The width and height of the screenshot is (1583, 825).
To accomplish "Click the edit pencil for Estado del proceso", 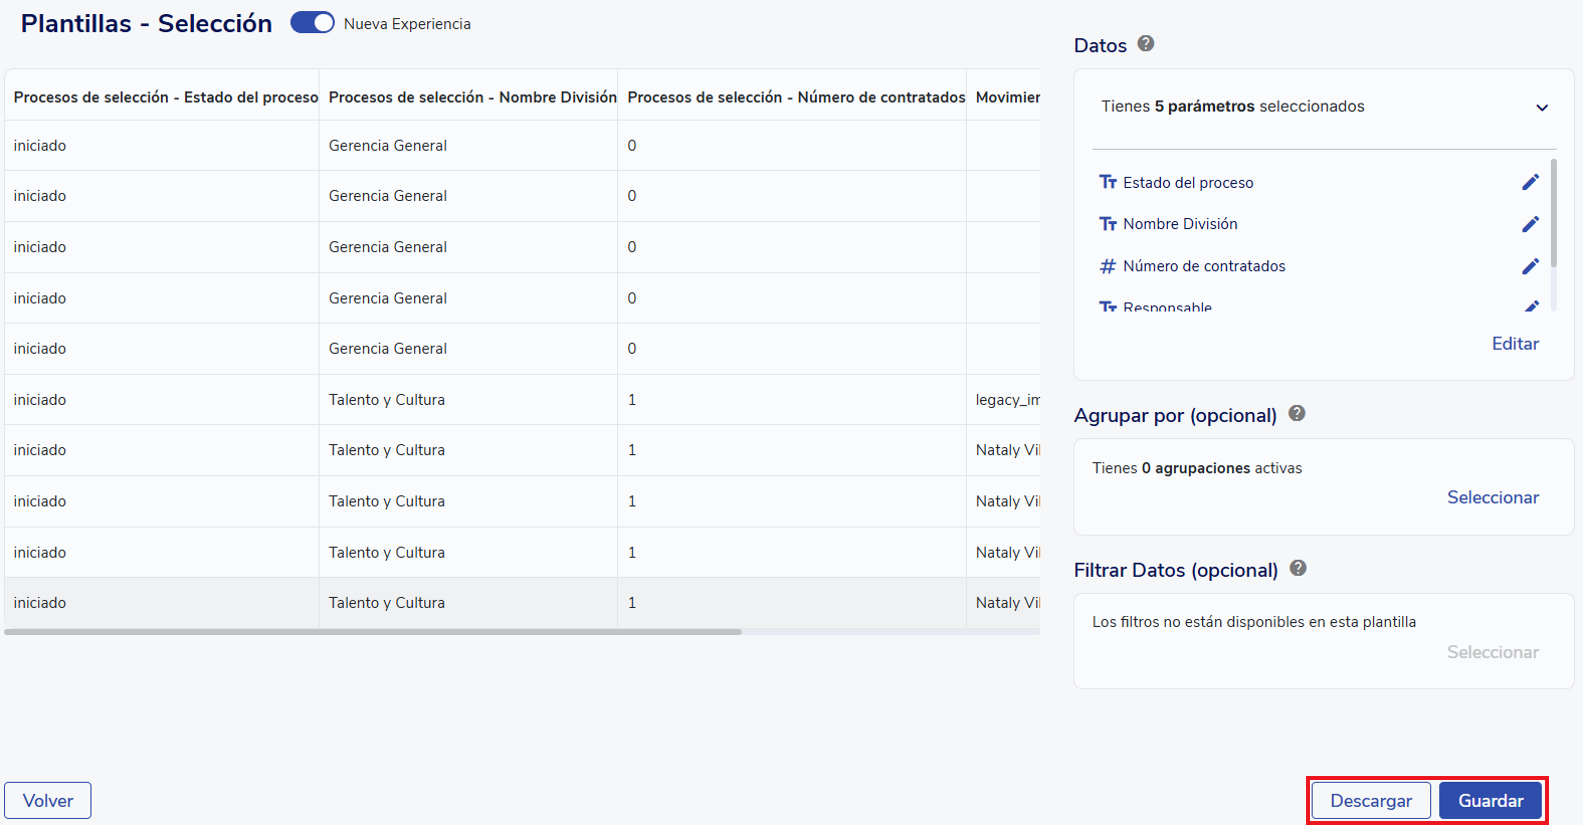I will click(x=1530, y=182).
